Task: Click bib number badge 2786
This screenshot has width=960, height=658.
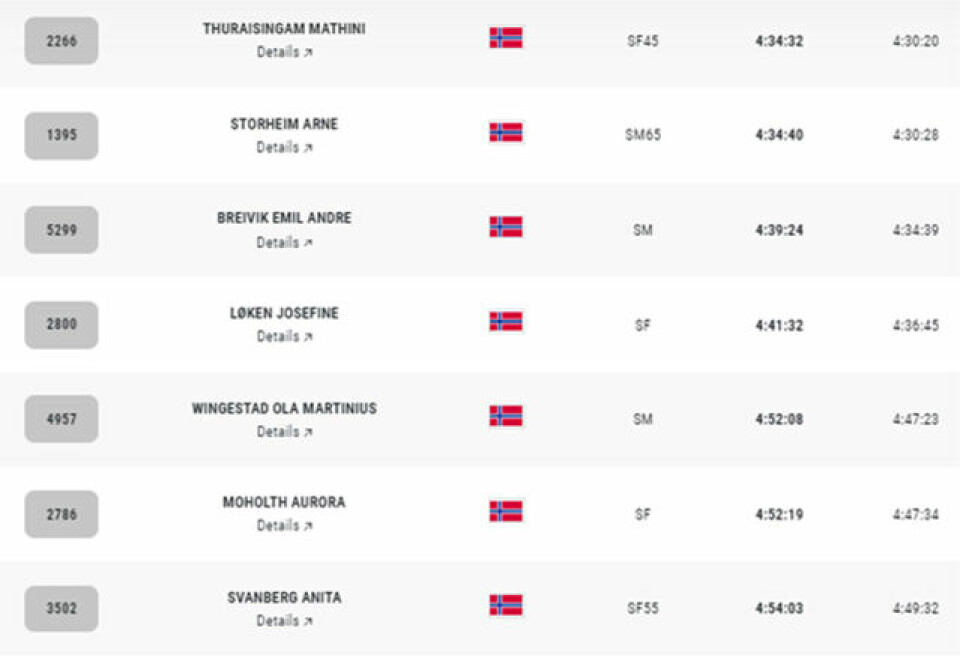Action: [x=61, y=514]
